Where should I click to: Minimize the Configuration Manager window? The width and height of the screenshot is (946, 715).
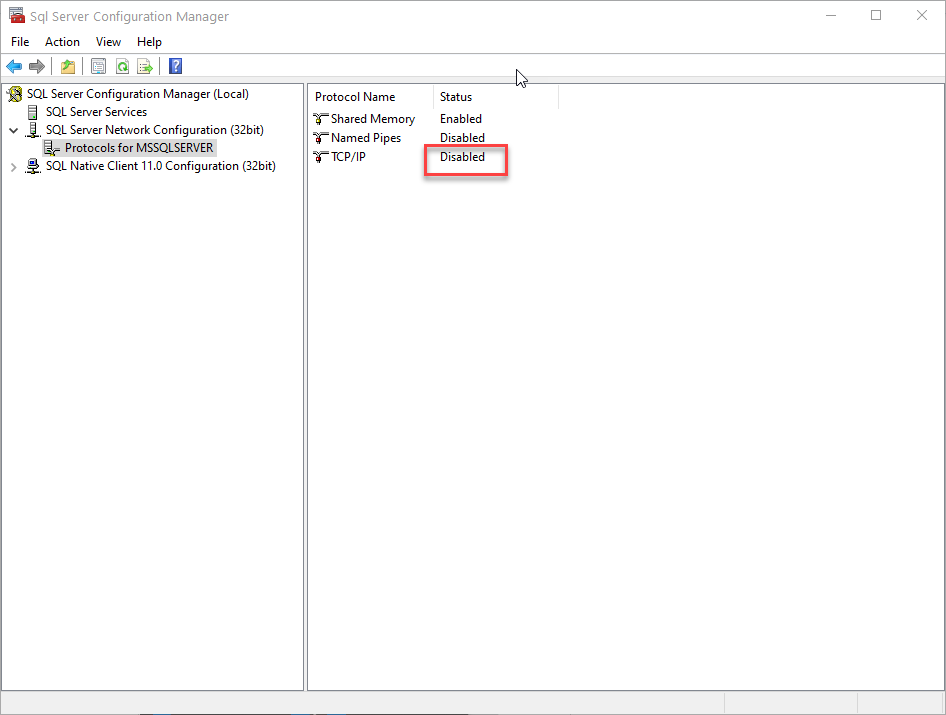(831, 16)
